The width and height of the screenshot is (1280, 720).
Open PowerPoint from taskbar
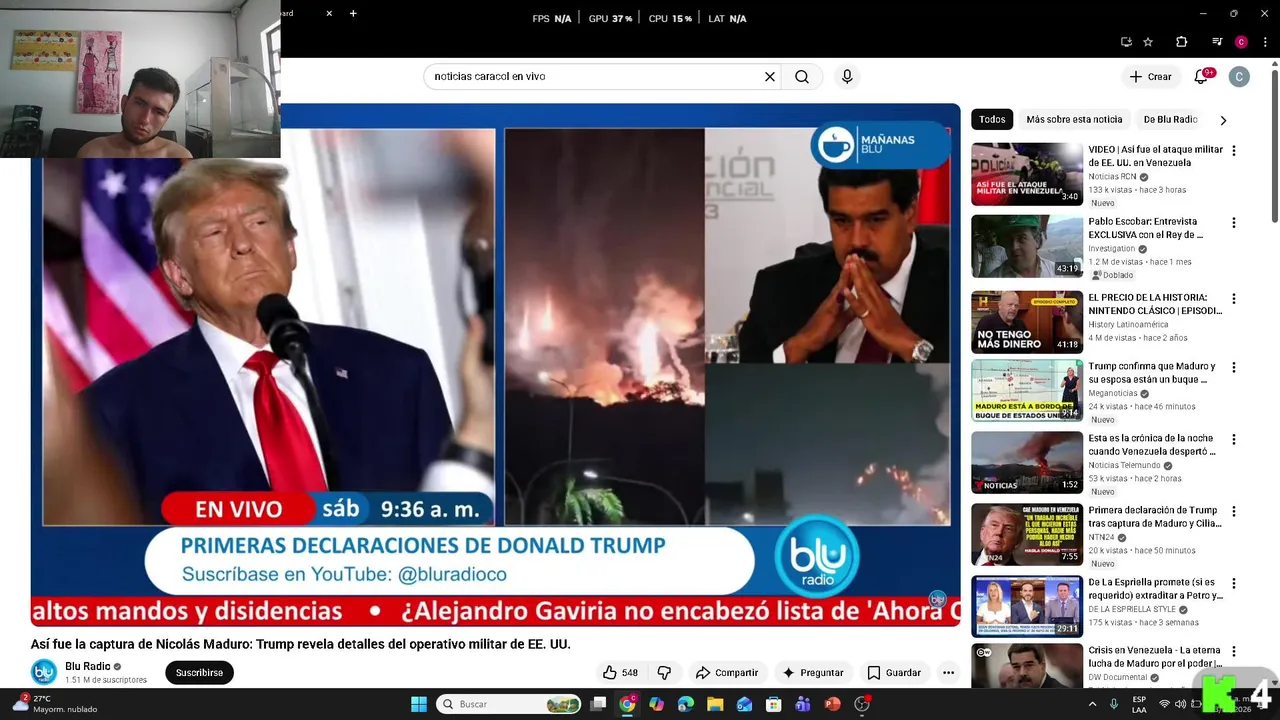tap(832, 704)
